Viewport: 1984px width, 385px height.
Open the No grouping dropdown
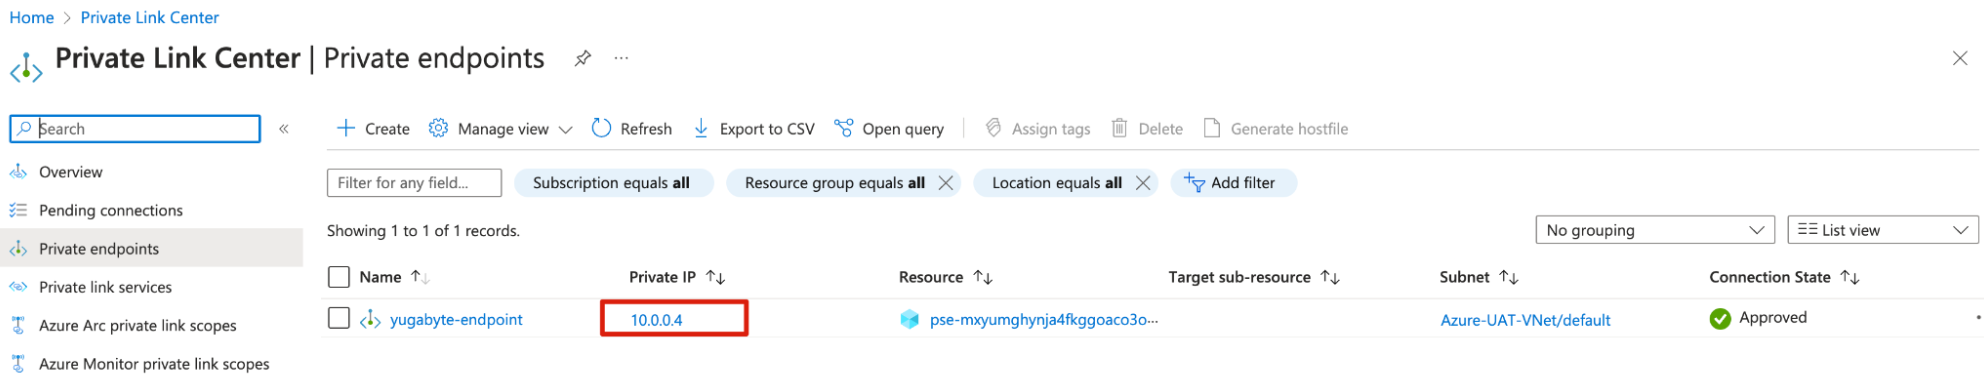click(1655, 230)
